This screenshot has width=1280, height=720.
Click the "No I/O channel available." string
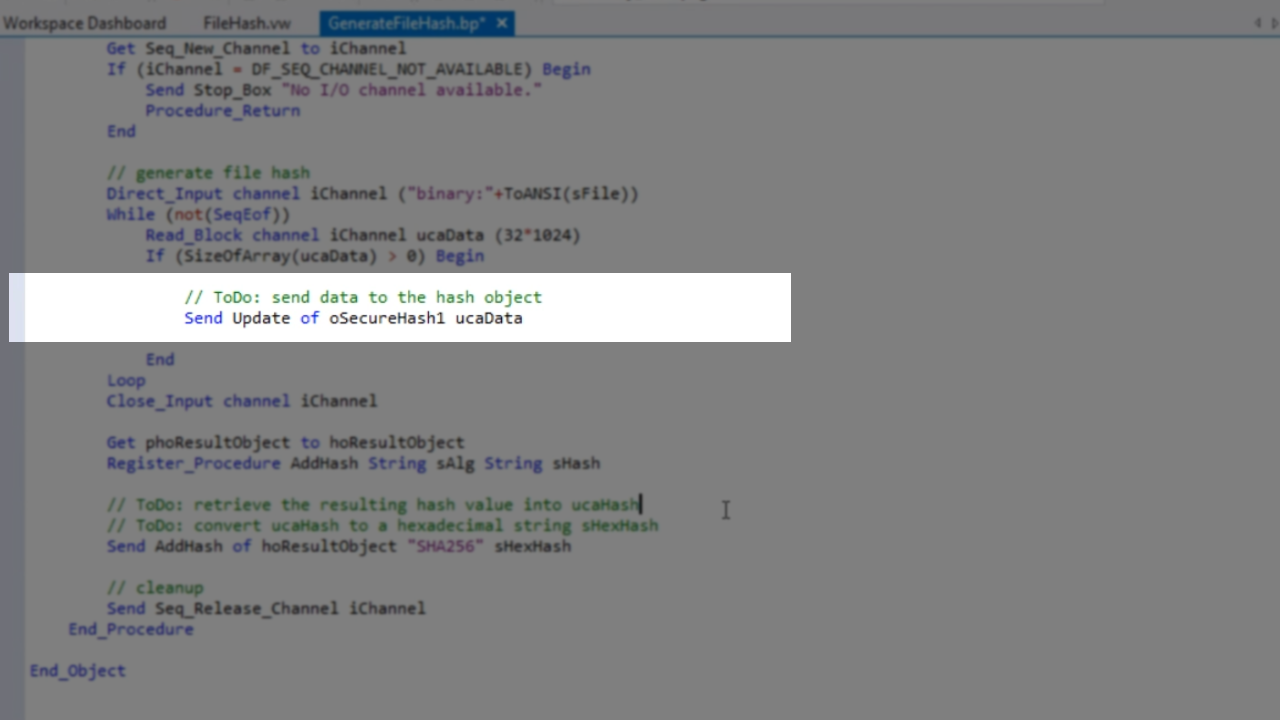click(x=411, y=90)
